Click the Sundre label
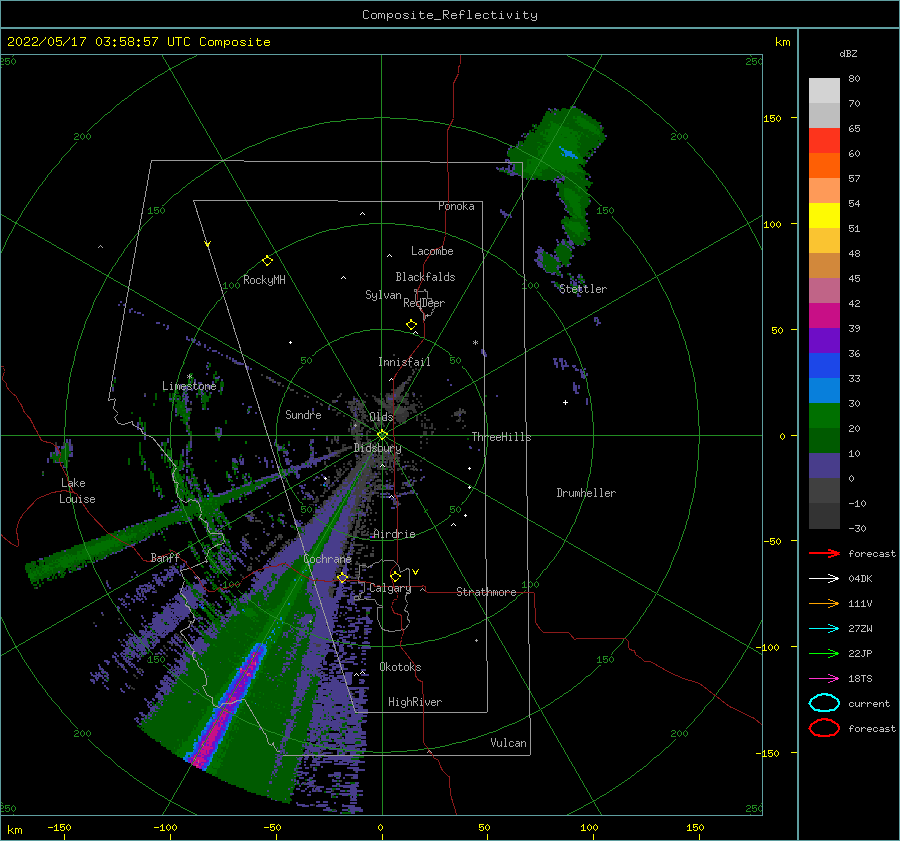Screen dimensions: 900x841 coord(303,414)
